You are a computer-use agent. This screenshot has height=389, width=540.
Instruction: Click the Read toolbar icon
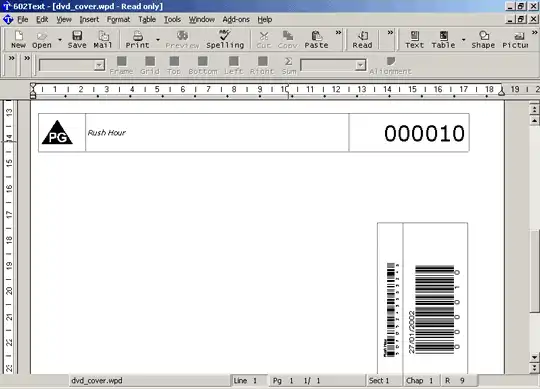coord(362,39)
